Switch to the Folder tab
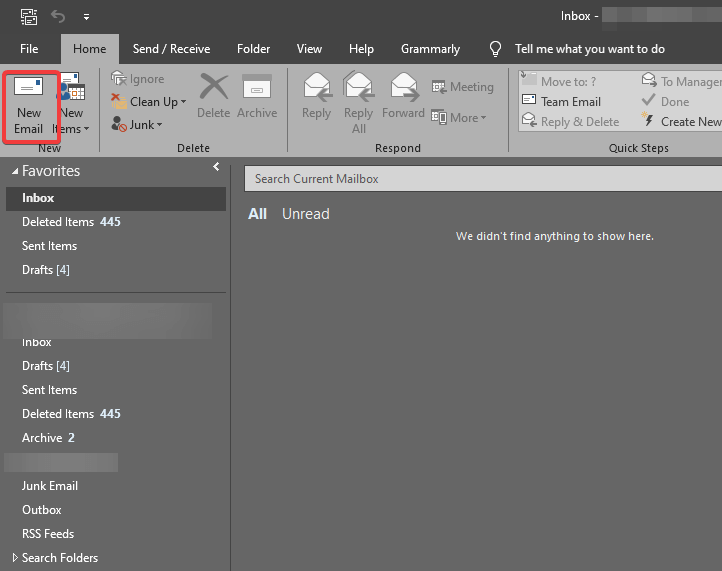The height and width of the screenshot is (571, 722). point(253,49)
